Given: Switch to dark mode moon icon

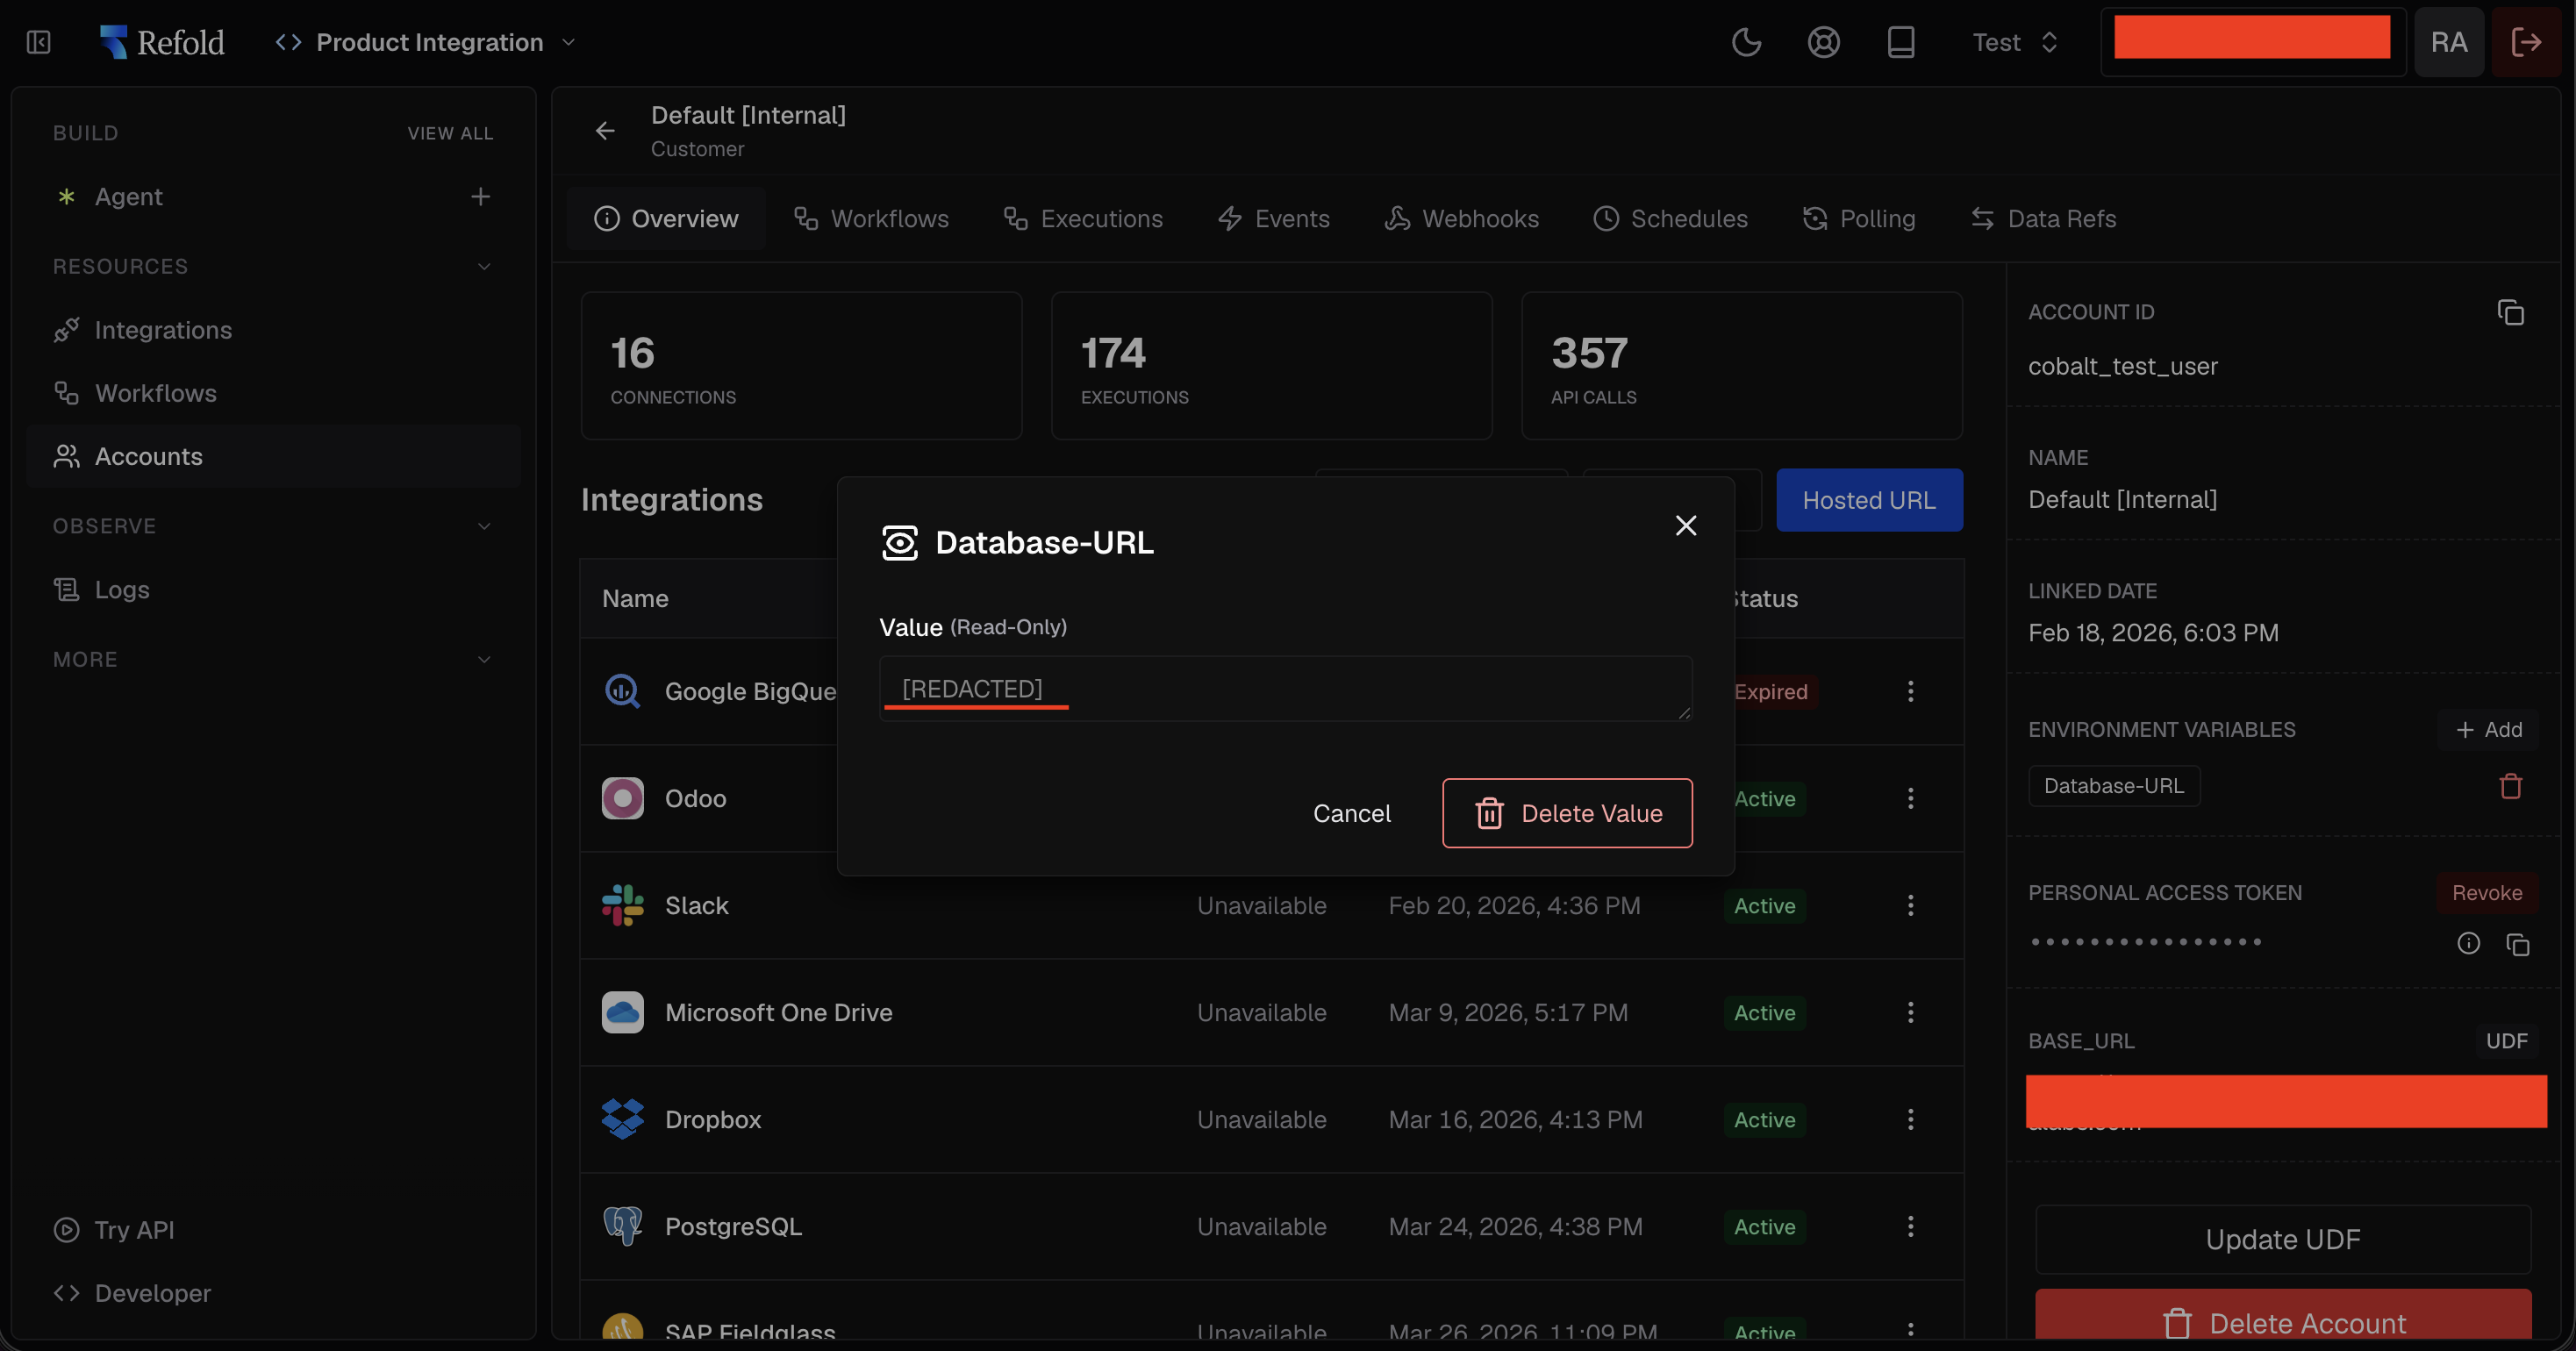Looking at the screenshot, I should coord(1746,42).
